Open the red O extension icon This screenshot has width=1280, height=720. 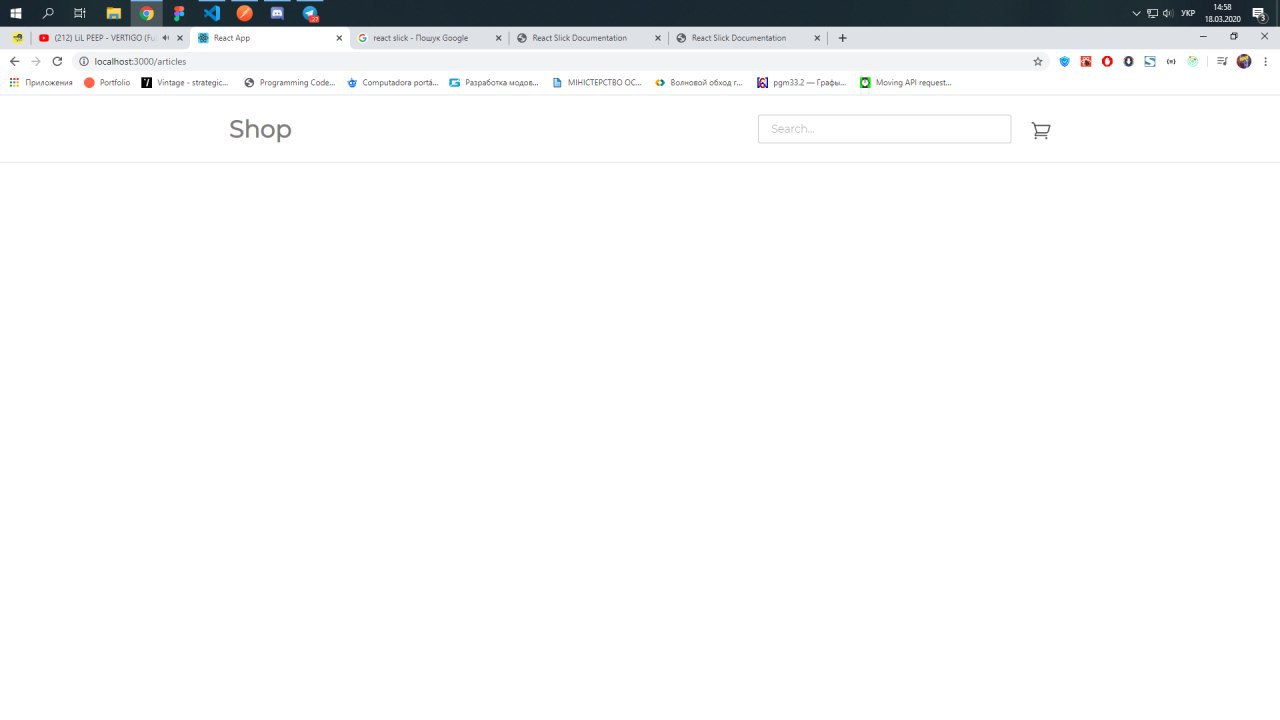click(1107, 61)
